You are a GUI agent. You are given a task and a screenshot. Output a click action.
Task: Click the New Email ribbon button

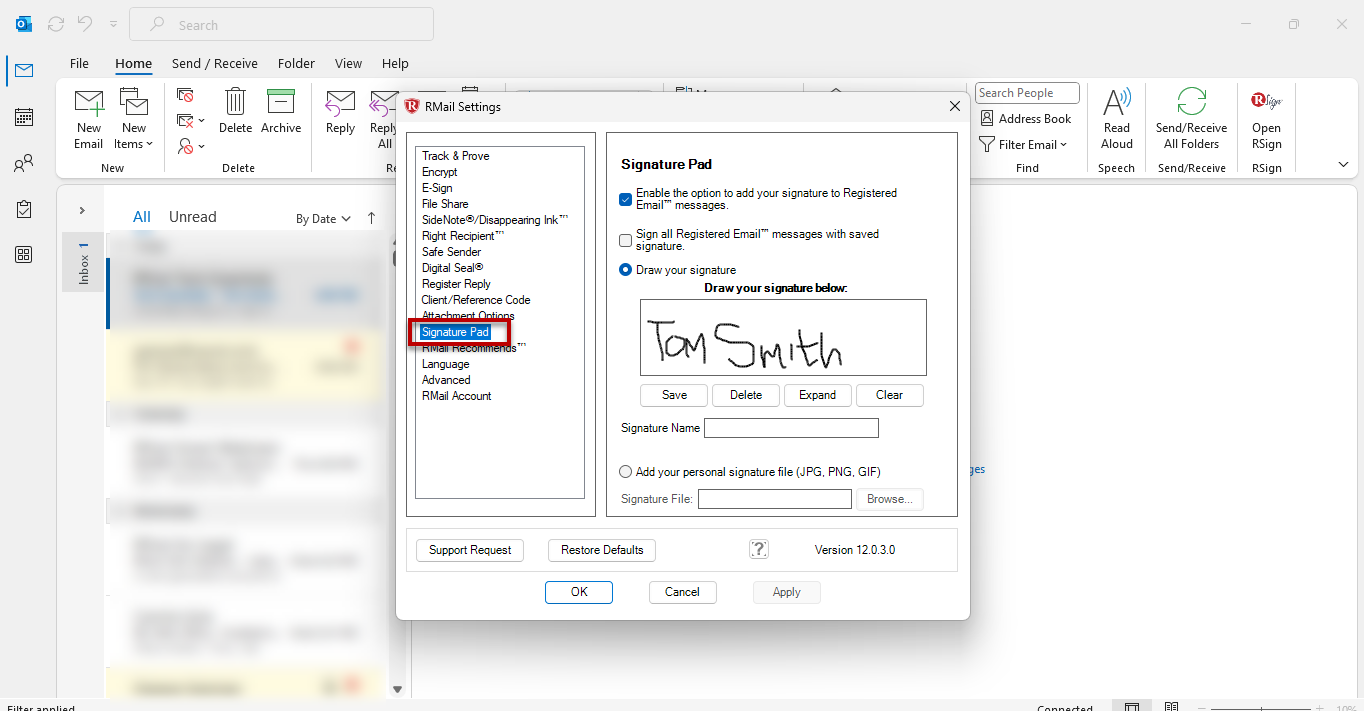pyautogui.click(x=89, y=119)
